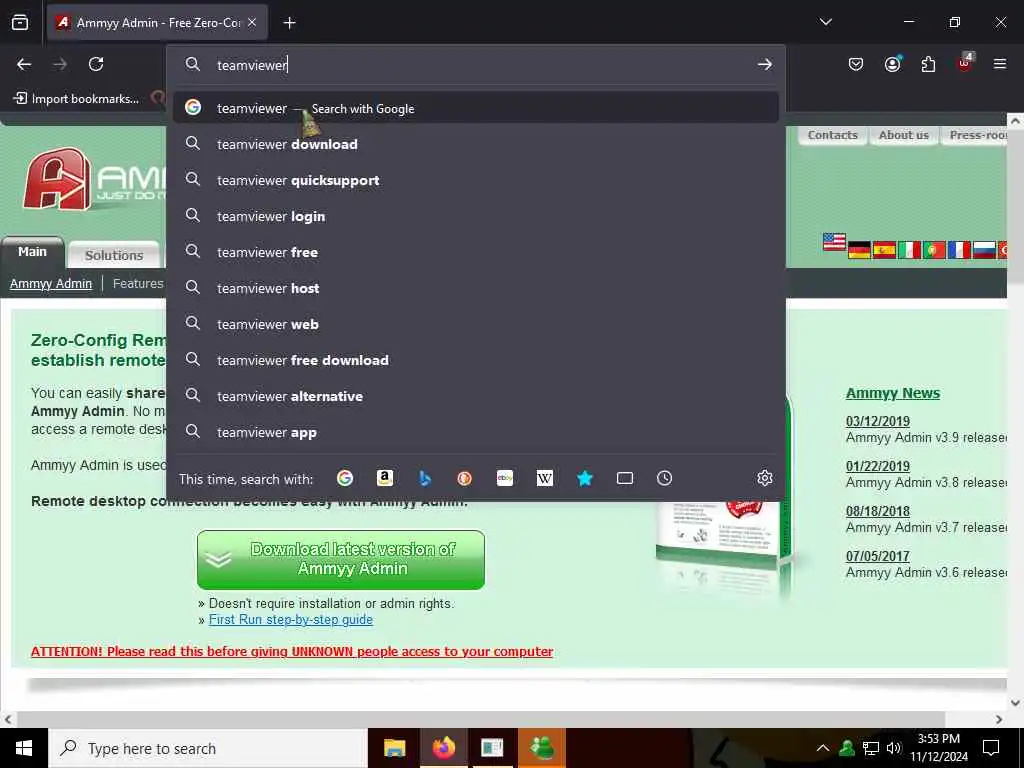
Task: Select teamviewer Search with Google suggestion
Action: 475,108
